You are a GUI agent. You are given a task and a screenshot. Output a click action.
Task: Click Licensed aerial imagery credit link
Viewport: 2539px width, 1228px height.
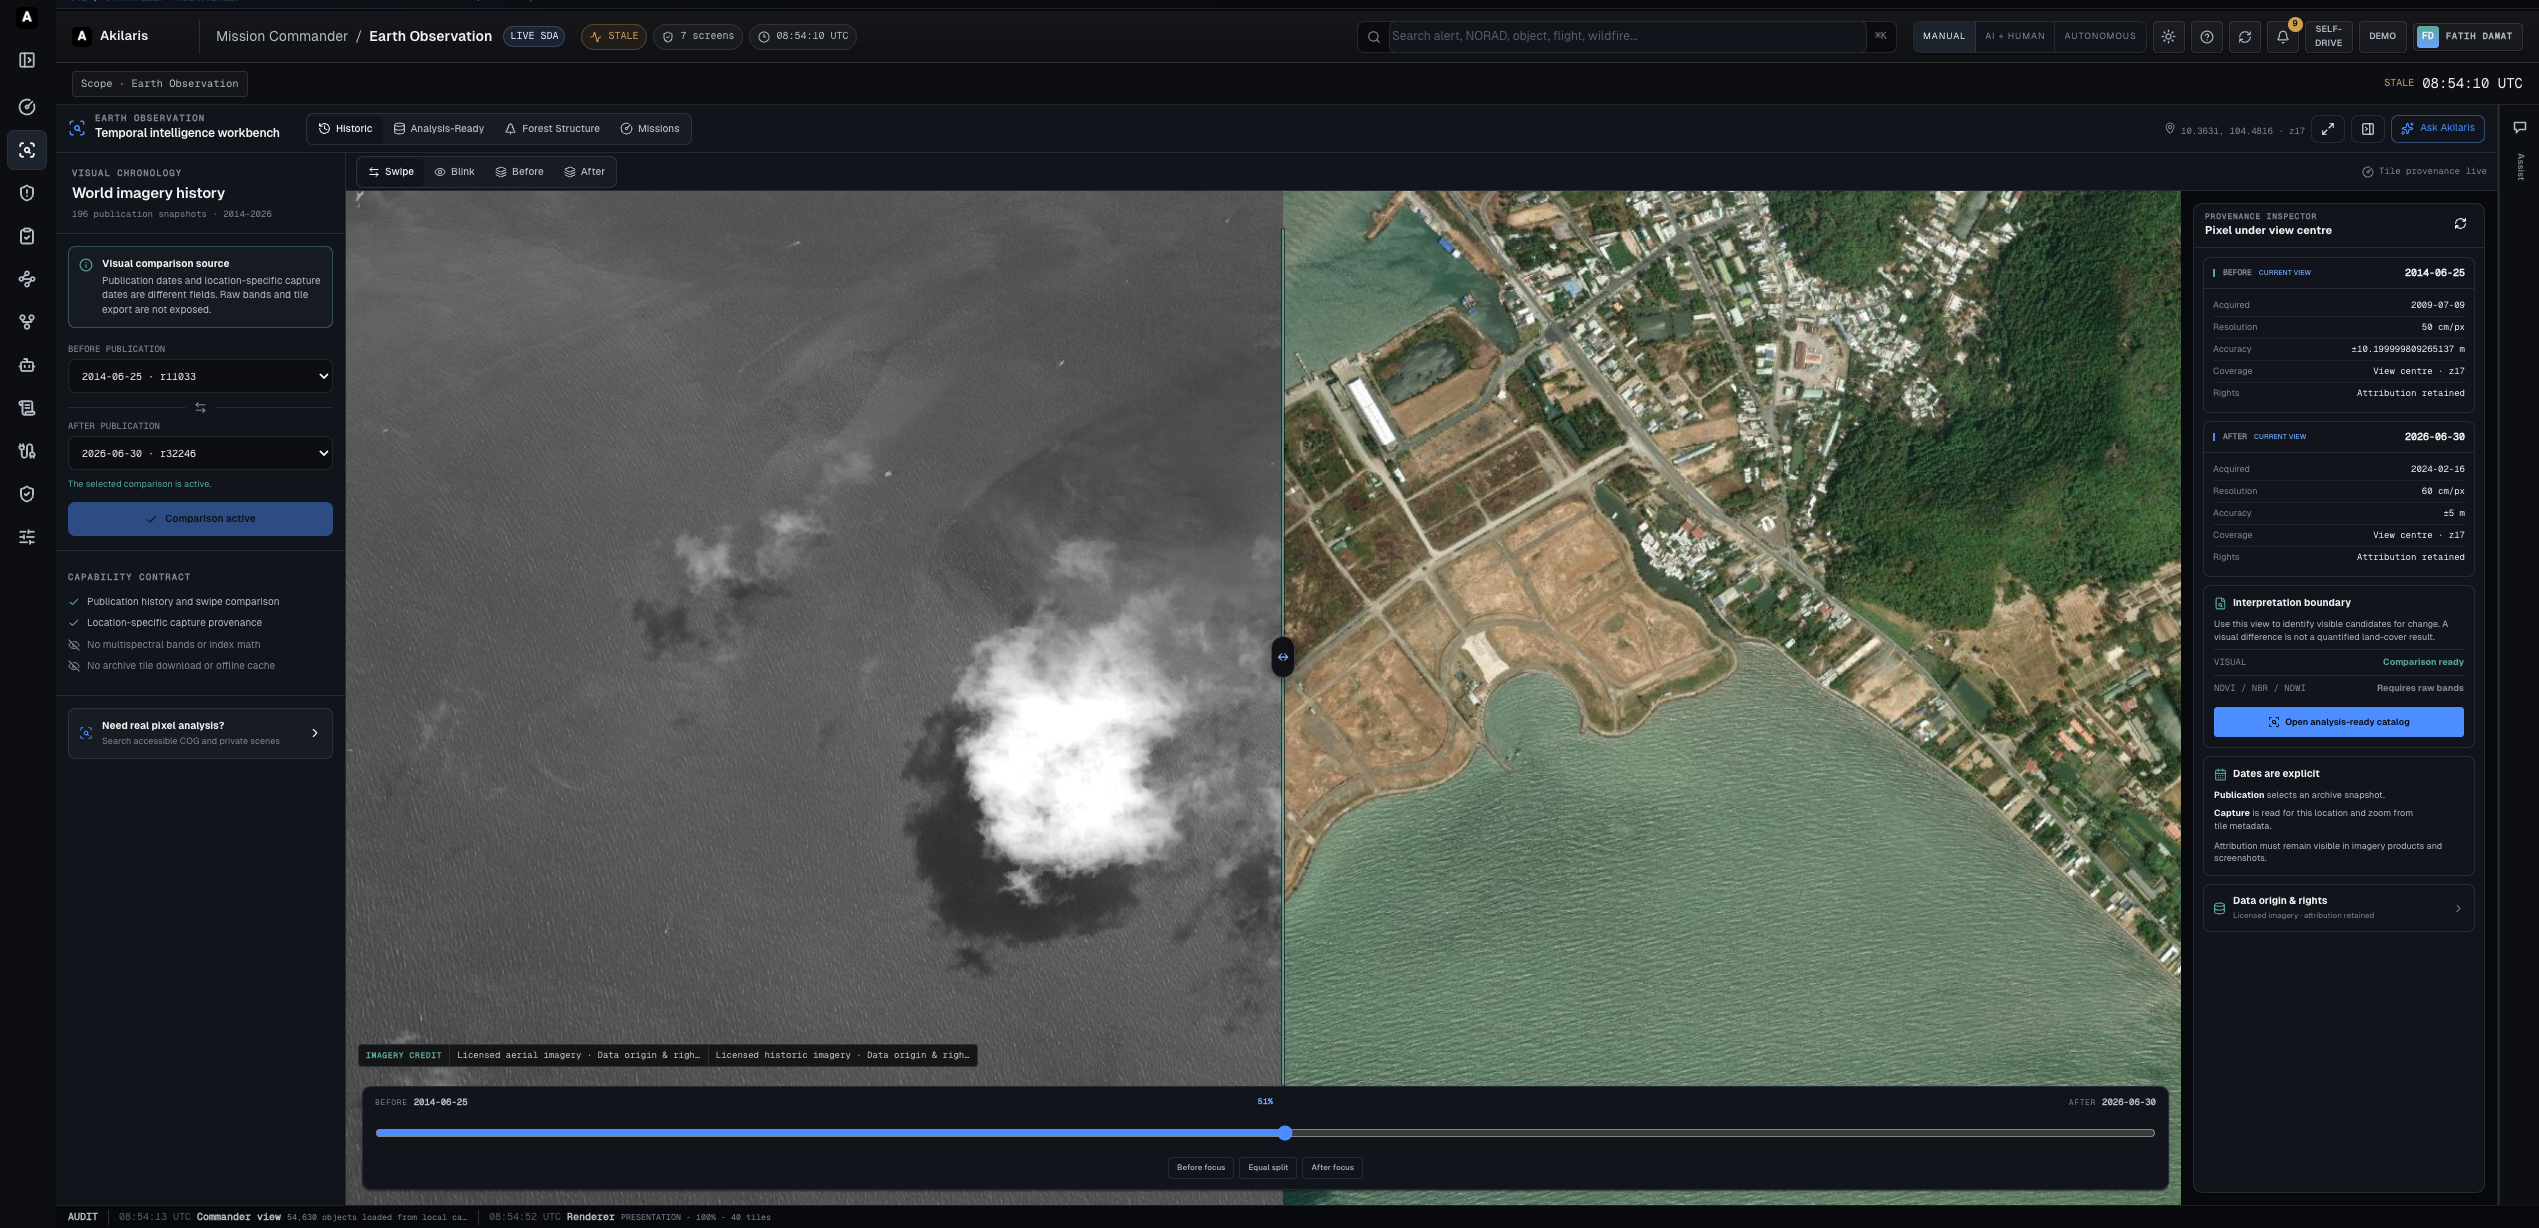point(578,1055)
